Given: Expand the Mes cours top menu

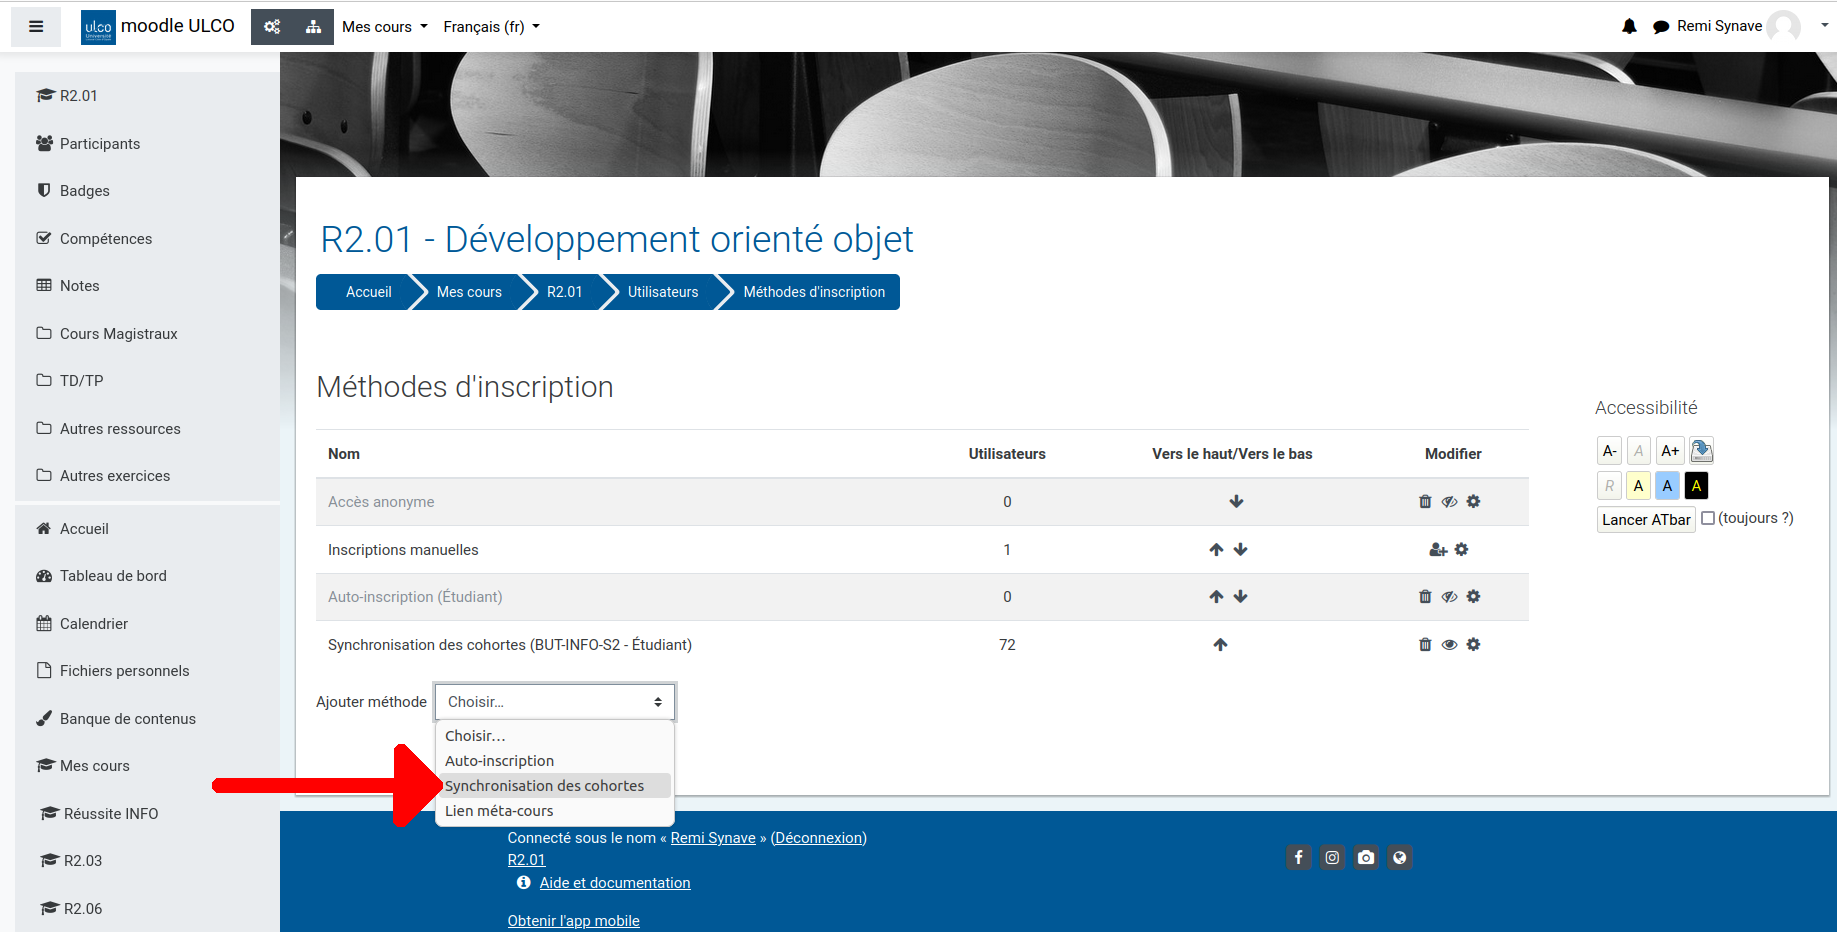Looking at the screenshot, I should tap(384, 27).
